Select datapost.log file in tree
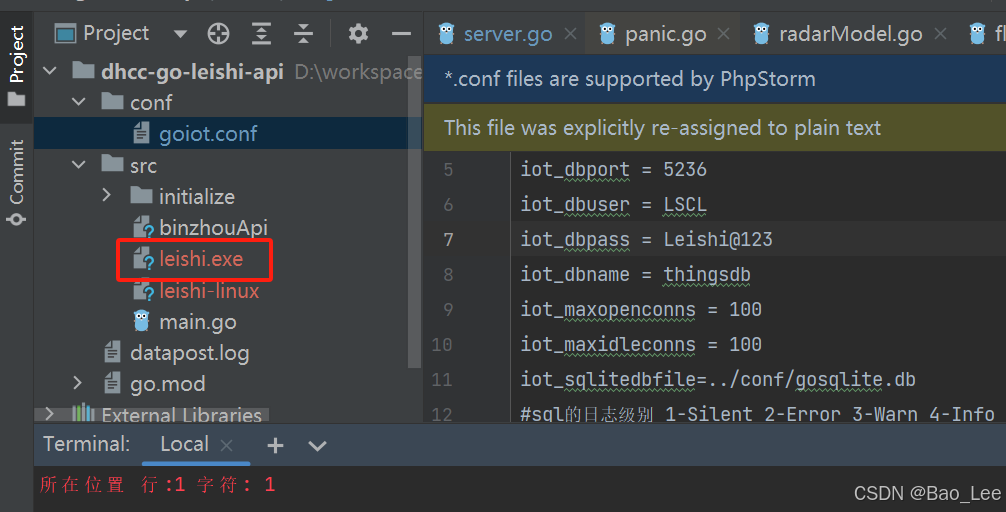 click(189, 353)
